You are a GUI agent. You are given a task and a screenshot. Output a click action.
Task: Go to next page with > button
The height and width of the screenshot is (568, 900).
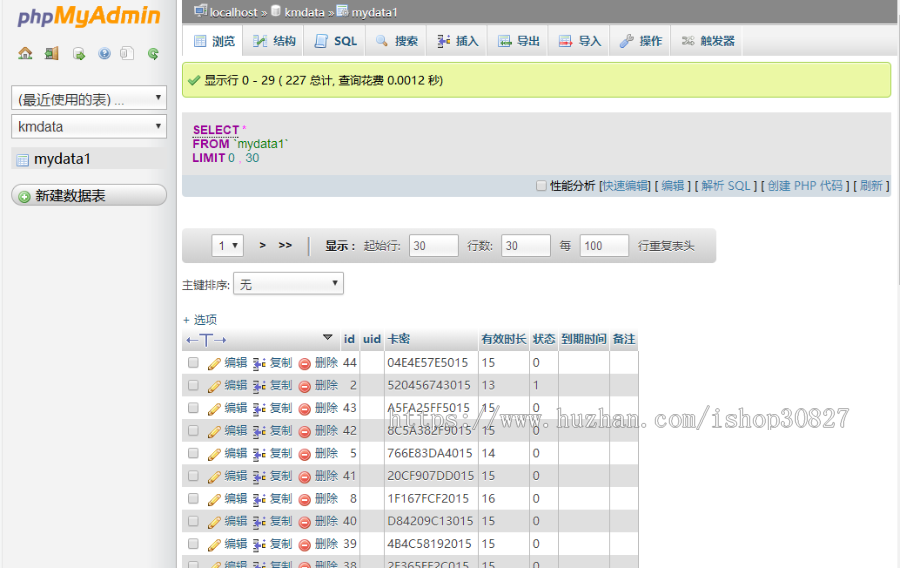click(x=262, y=245)
